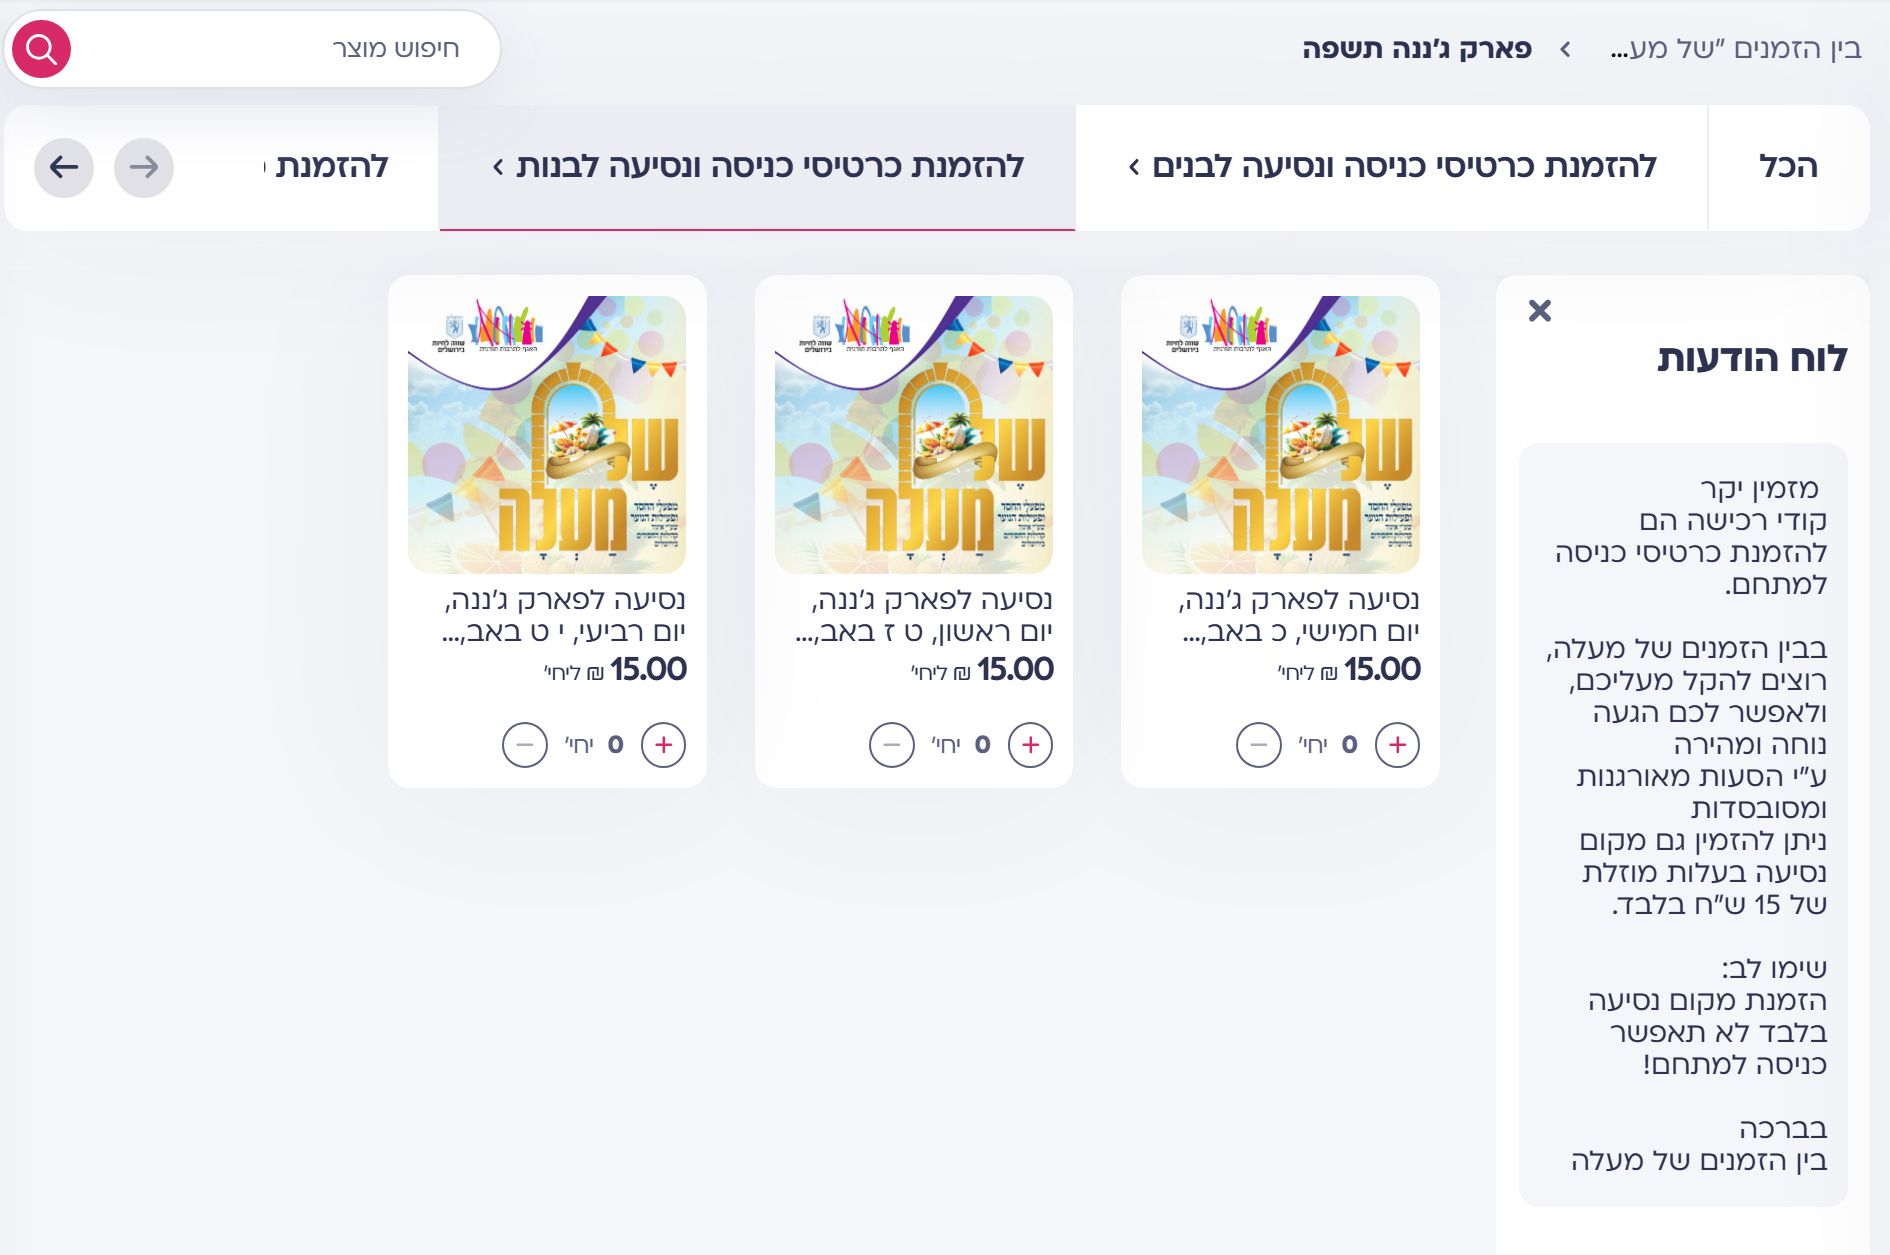Open the כרטיסי כניסה ונסיעה לבנות tab
The height and width of the screenshot is (1255, 1890).
(758, 167)
